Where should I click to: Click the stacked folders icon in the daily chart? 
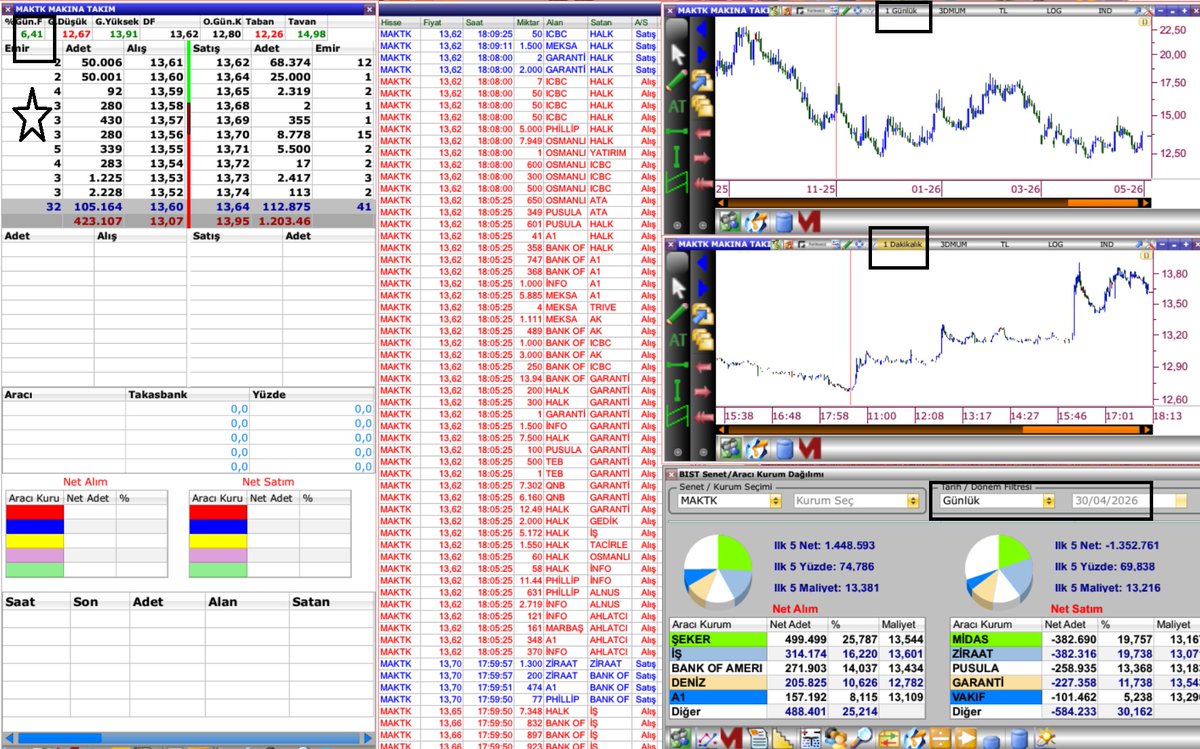pos(702,106)
